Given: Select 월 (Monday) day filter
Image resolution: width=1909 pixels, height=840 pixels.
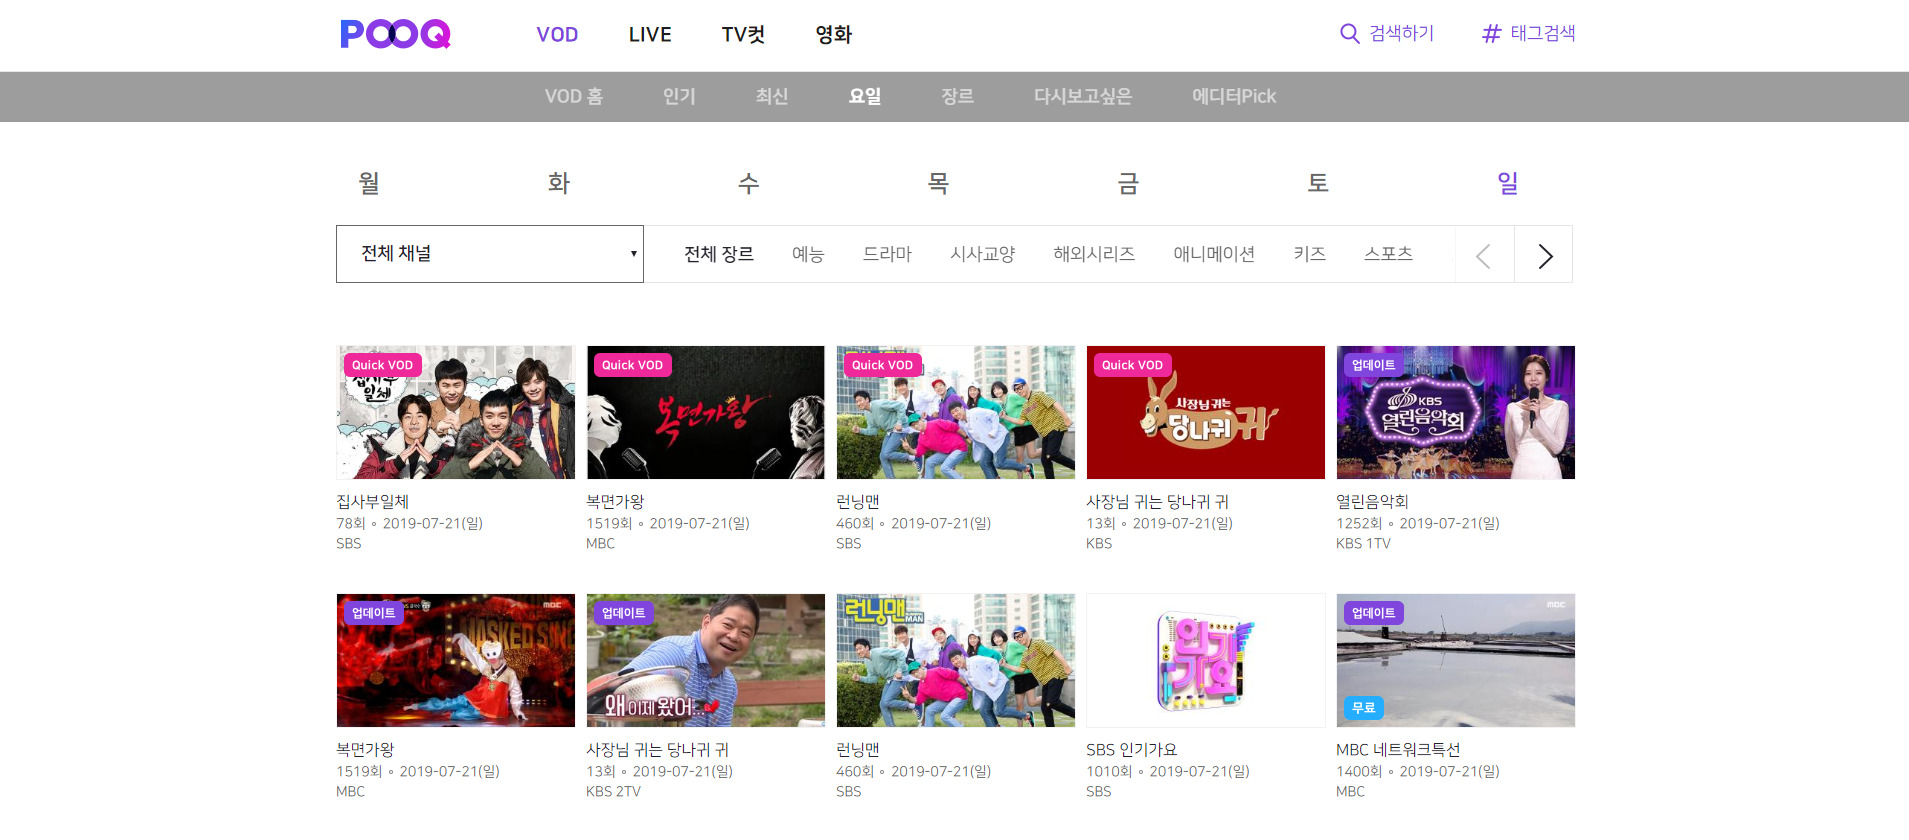Looking at the screenshot, I should pyautogui.click(x=369, y=183).
